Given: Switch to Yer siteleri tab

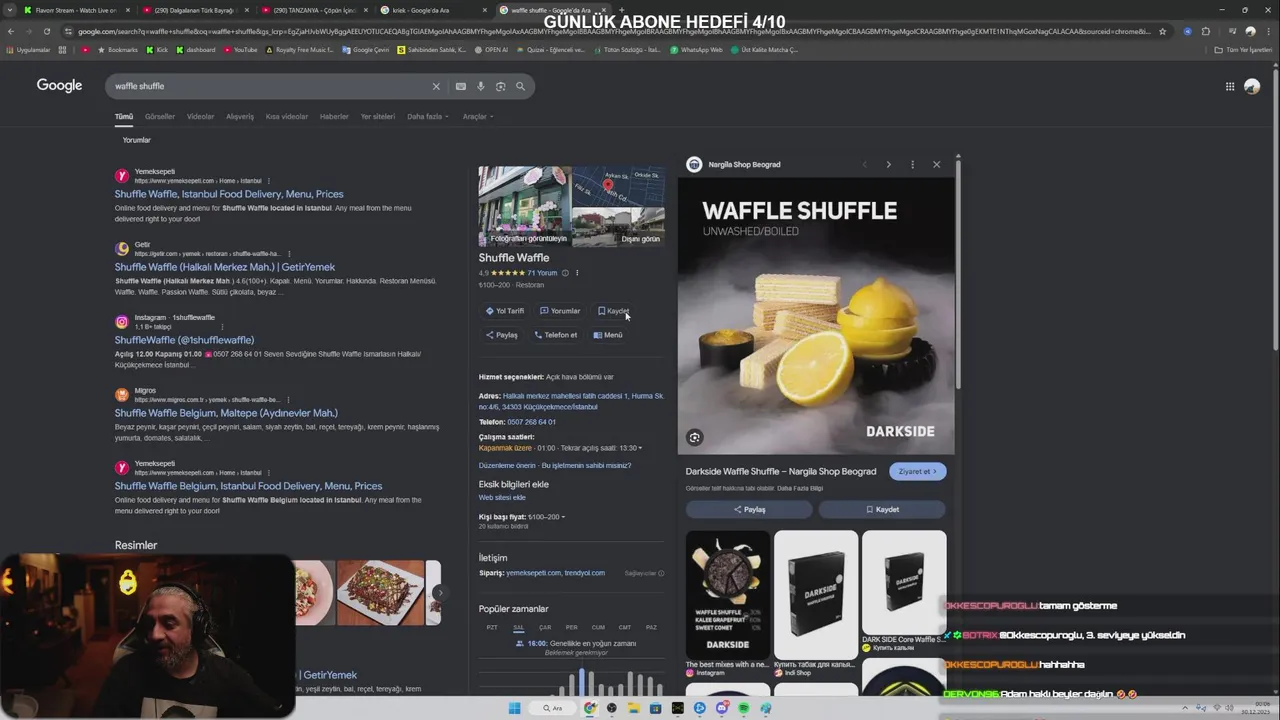Looking at the screenshot, I should (x=378, y=116).
